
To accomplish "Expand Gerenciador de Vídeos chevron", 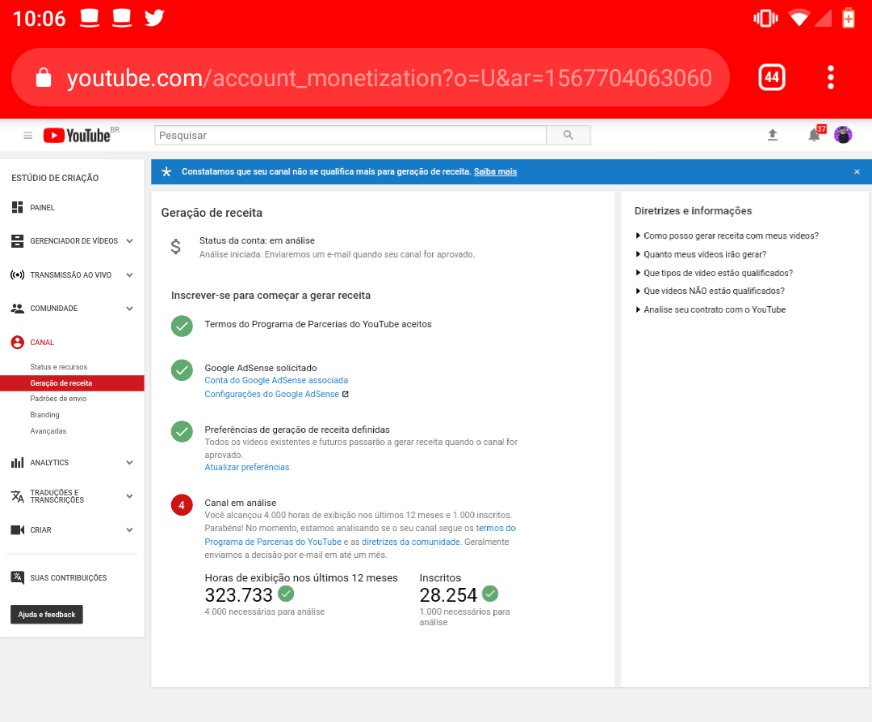I will (x=130, y=241).
